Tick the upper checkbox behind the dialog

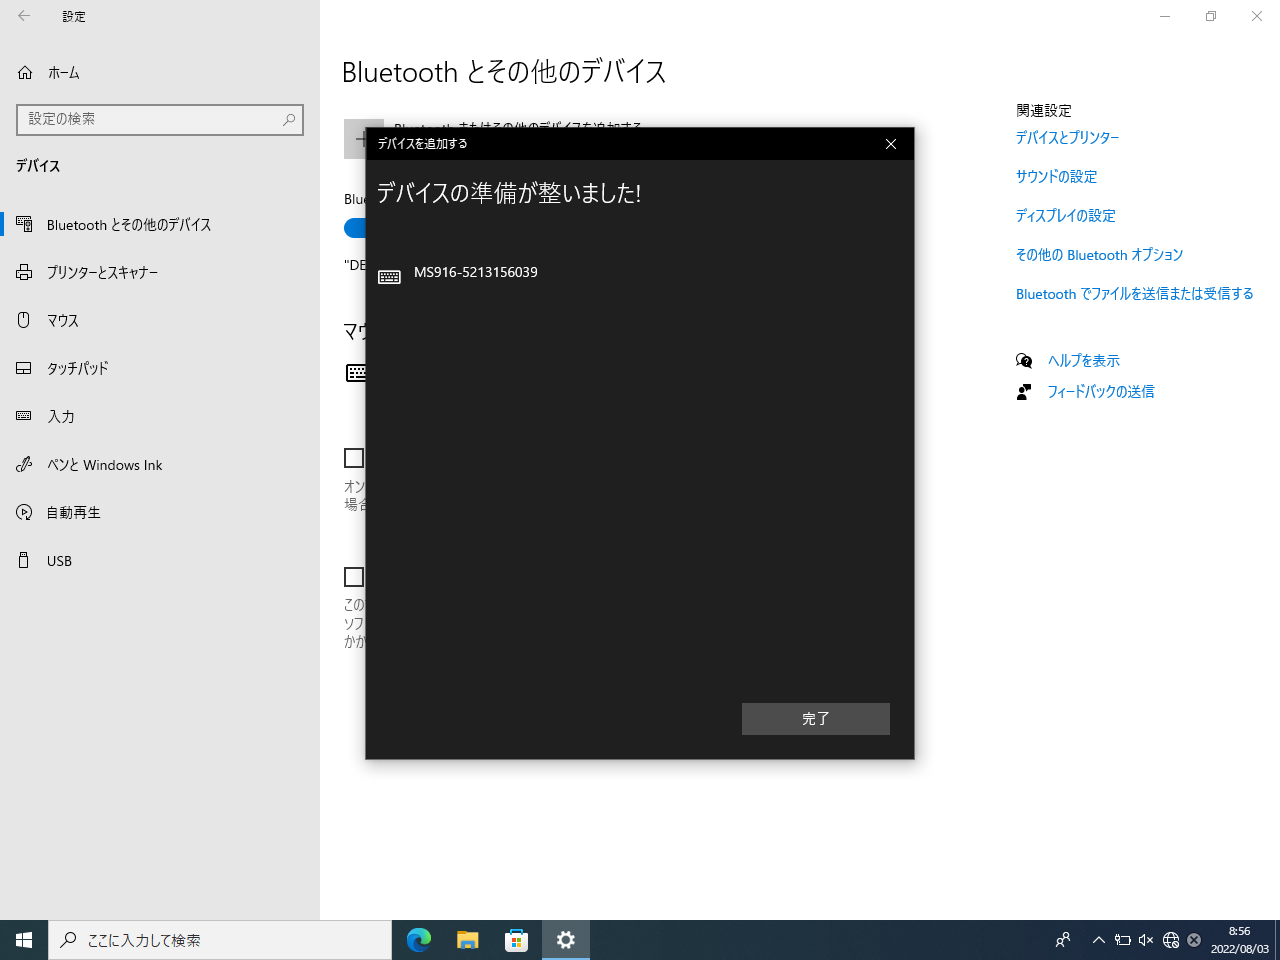[x=354, y=458]
